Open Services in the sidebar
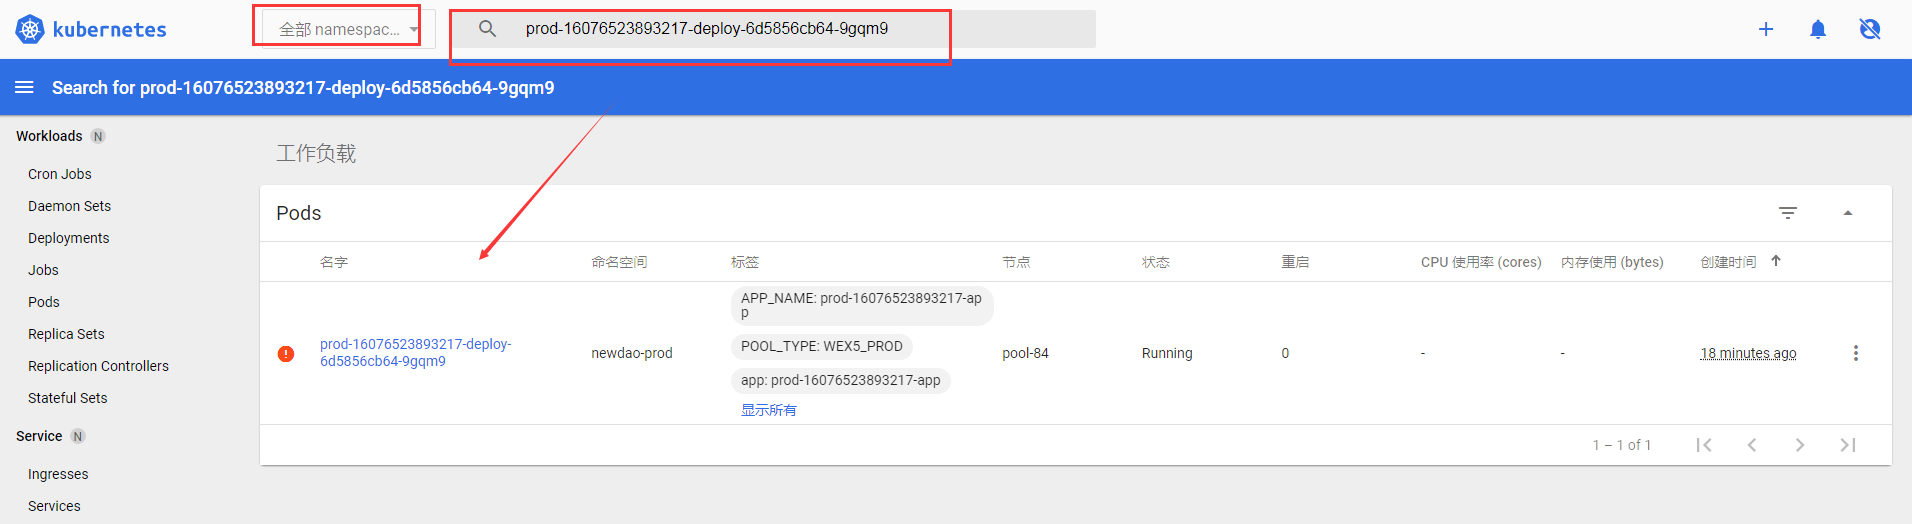The image size is (1912, 524). click(x=54, y=506)
